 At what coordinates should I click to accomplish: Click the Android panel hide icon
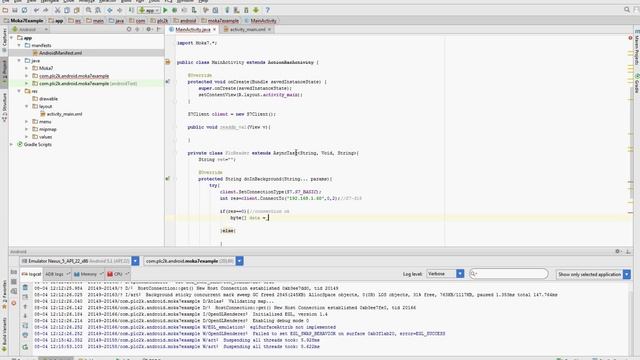[x=628, y=251]
